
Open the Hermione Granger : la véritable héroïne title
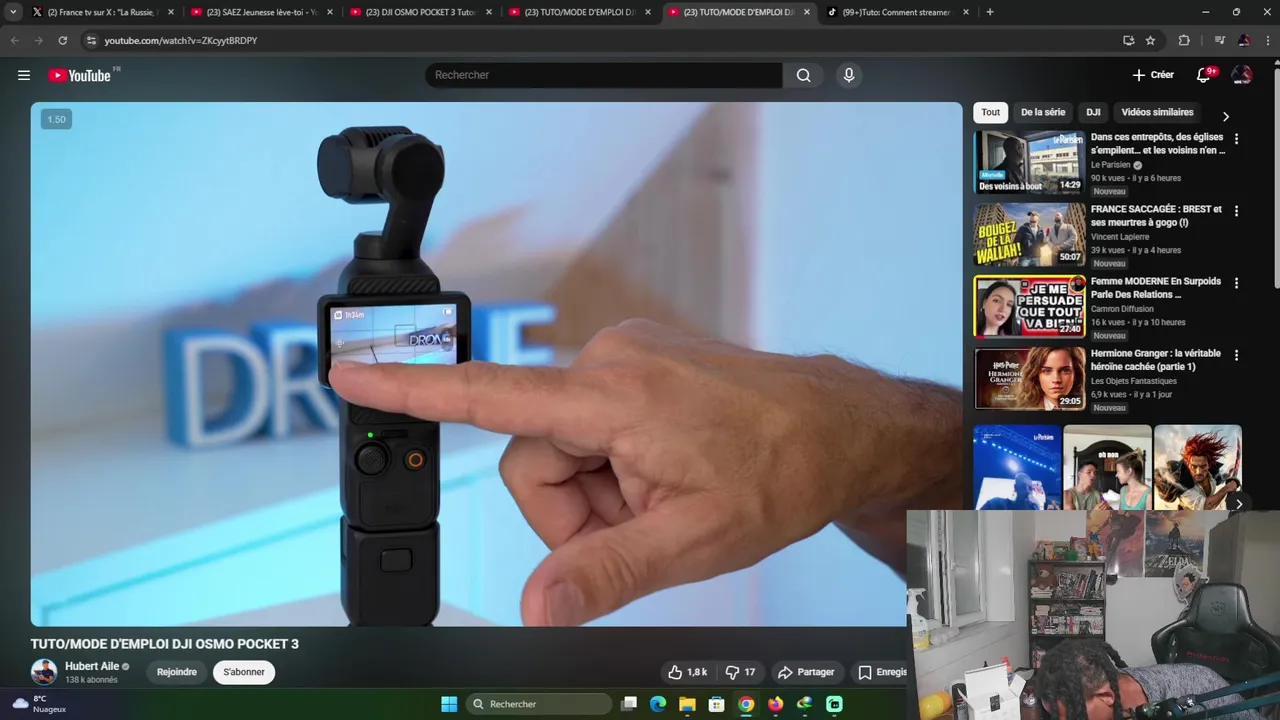(x=1156, y=360)
